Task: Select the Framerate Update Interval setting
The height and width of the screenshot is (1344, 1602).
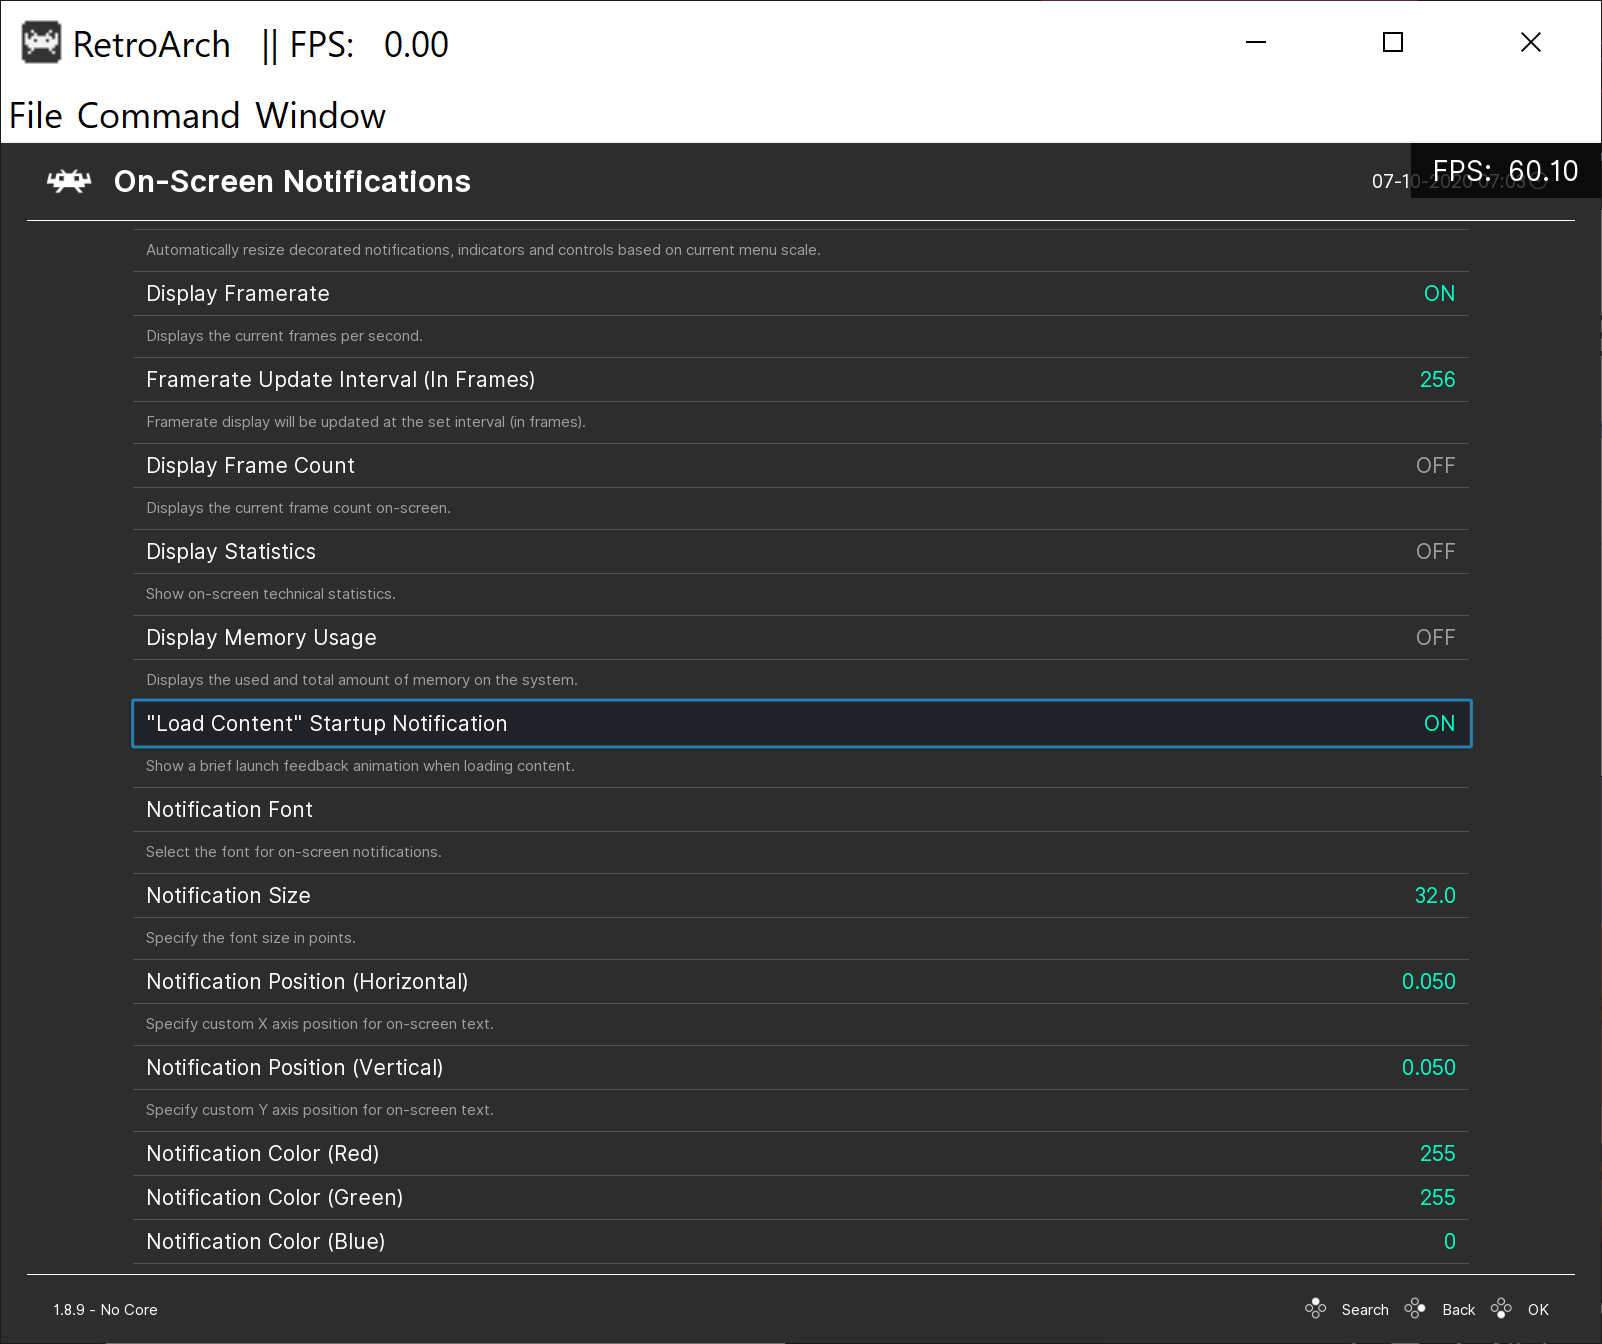Action: click(800, 379)
